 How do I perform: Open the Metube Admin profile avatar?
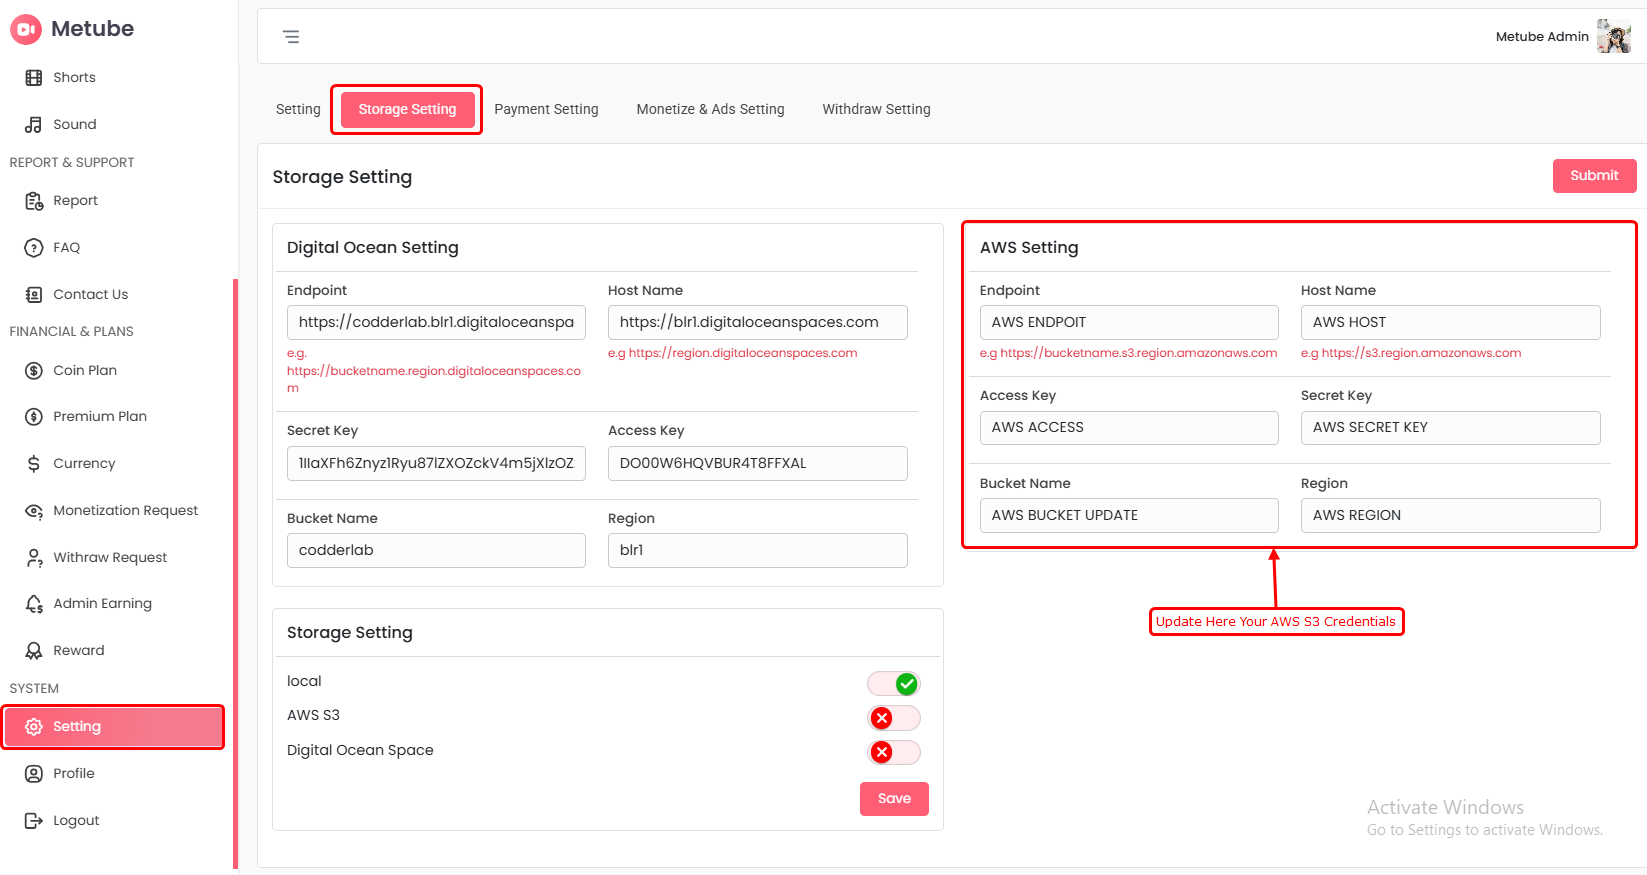click(x=1613, y=37)
